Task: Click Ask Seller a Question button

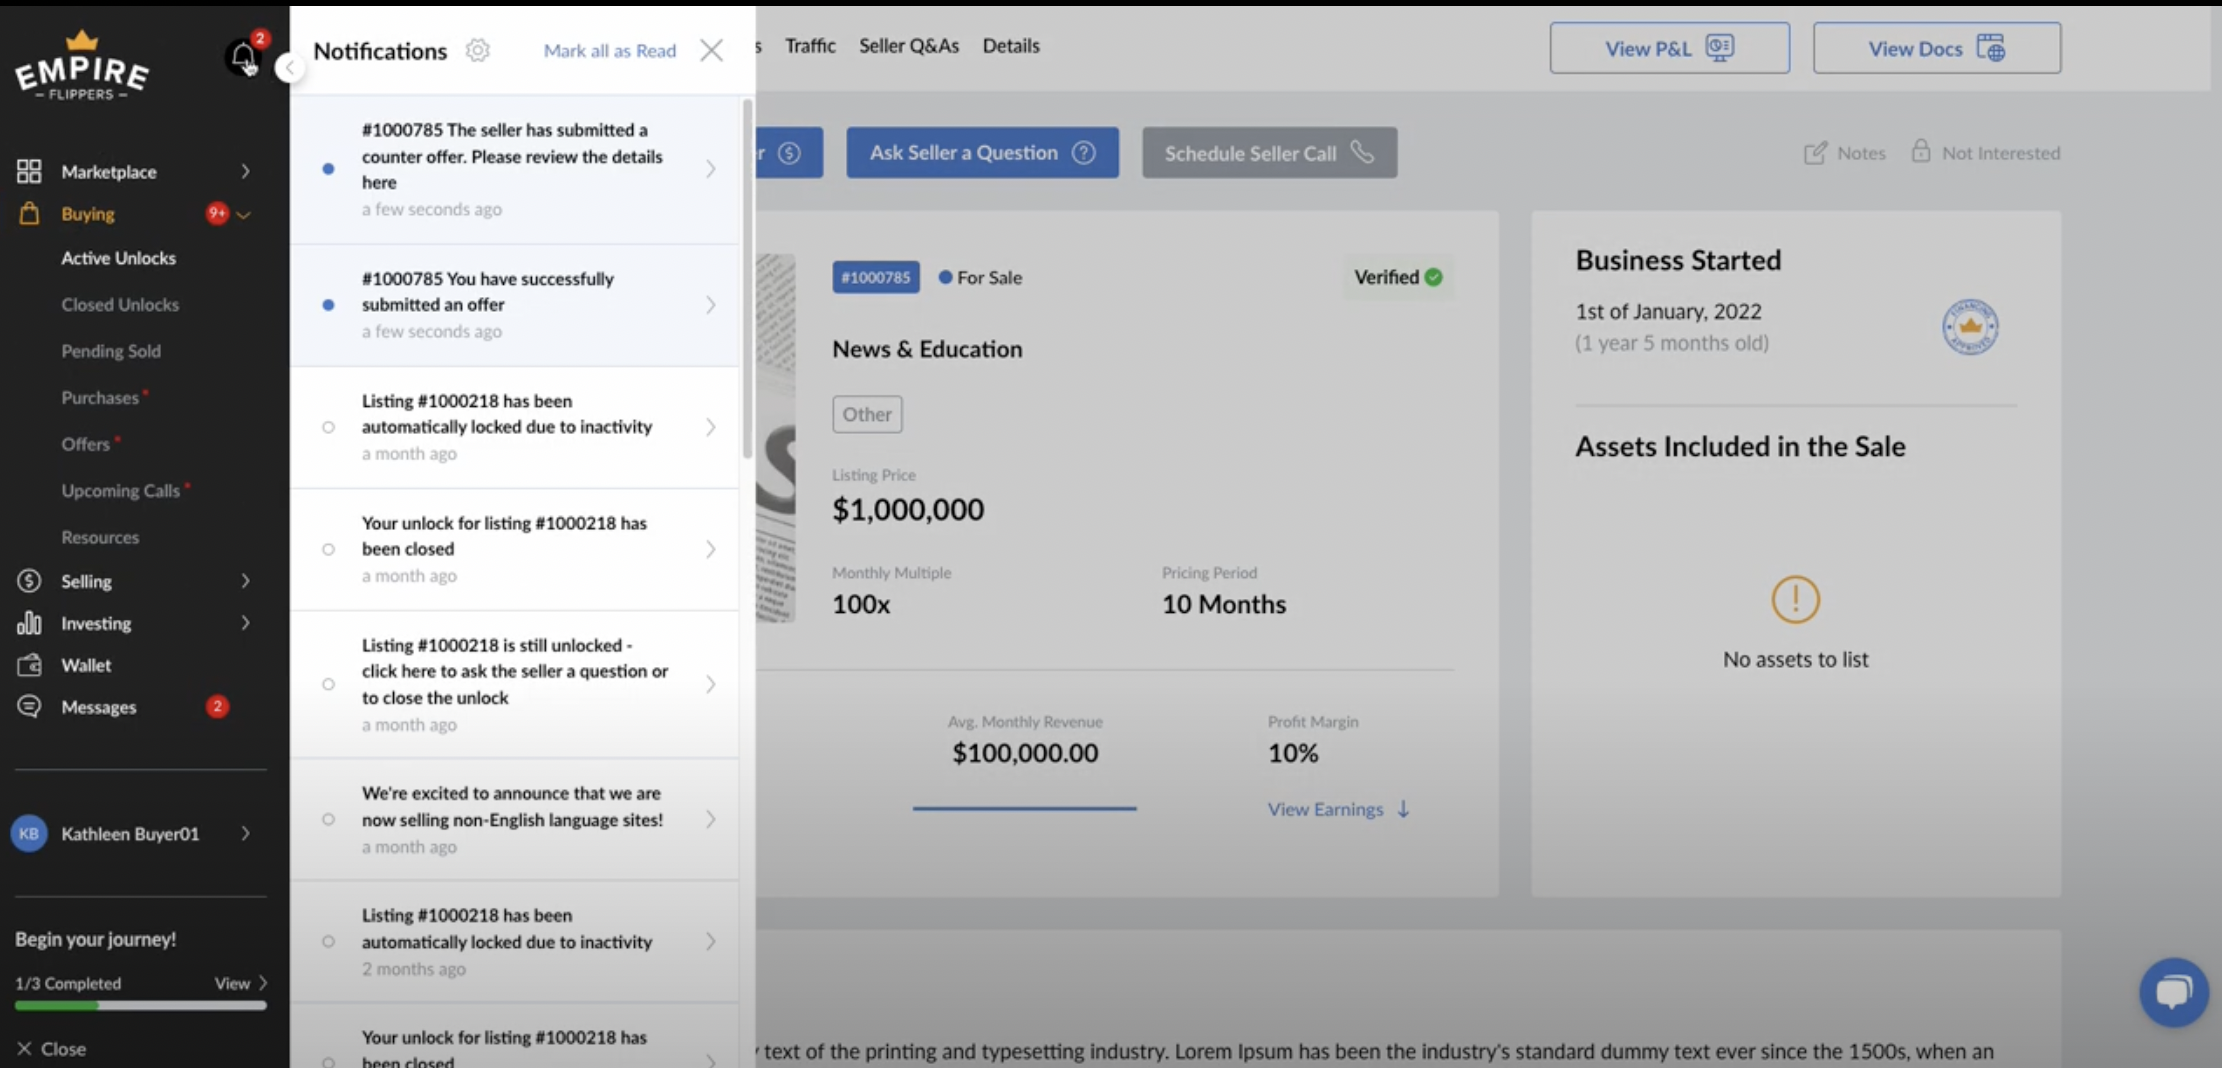Action: (982, 153)
